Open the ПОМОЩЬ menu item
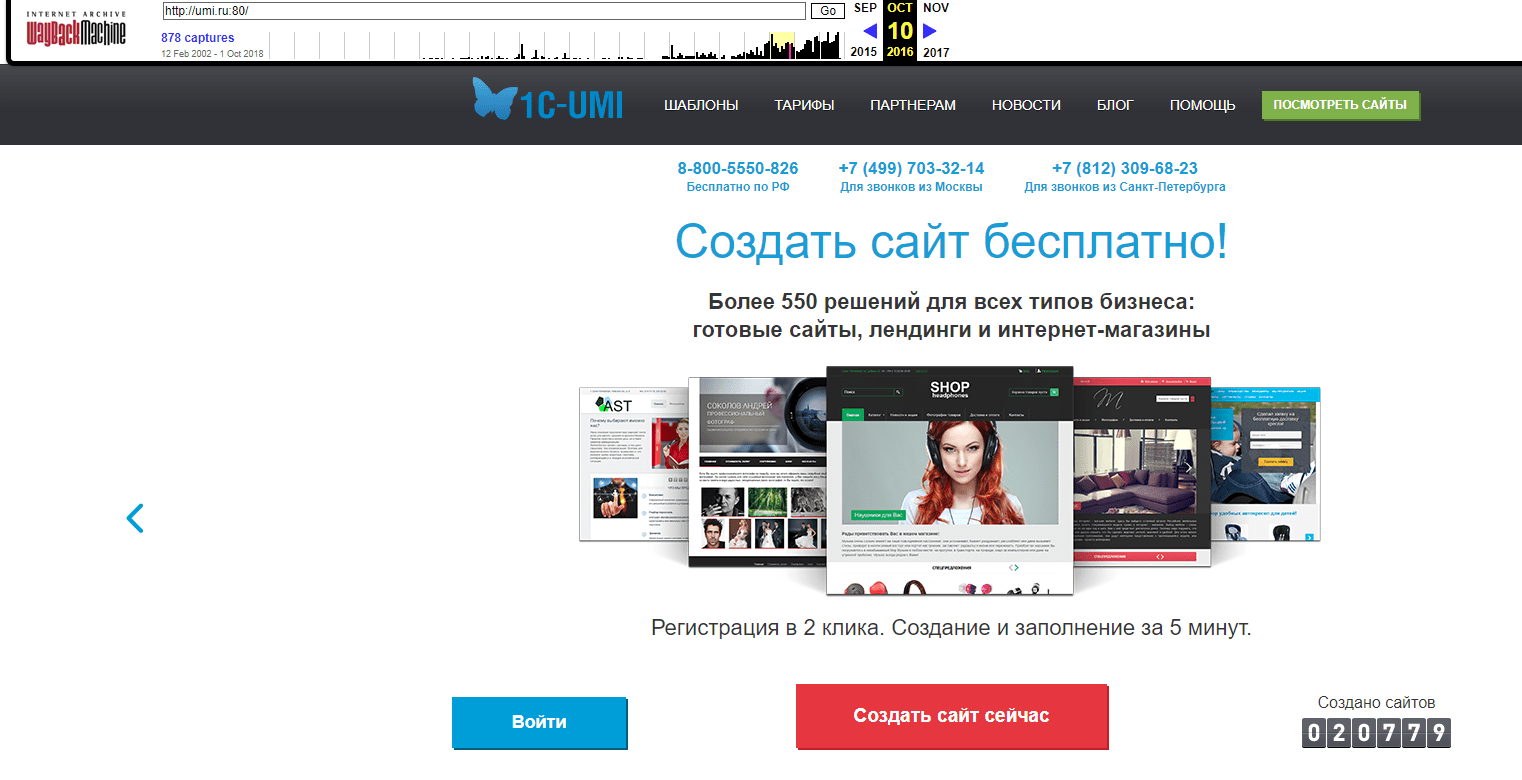 [x=1202, y=105]
